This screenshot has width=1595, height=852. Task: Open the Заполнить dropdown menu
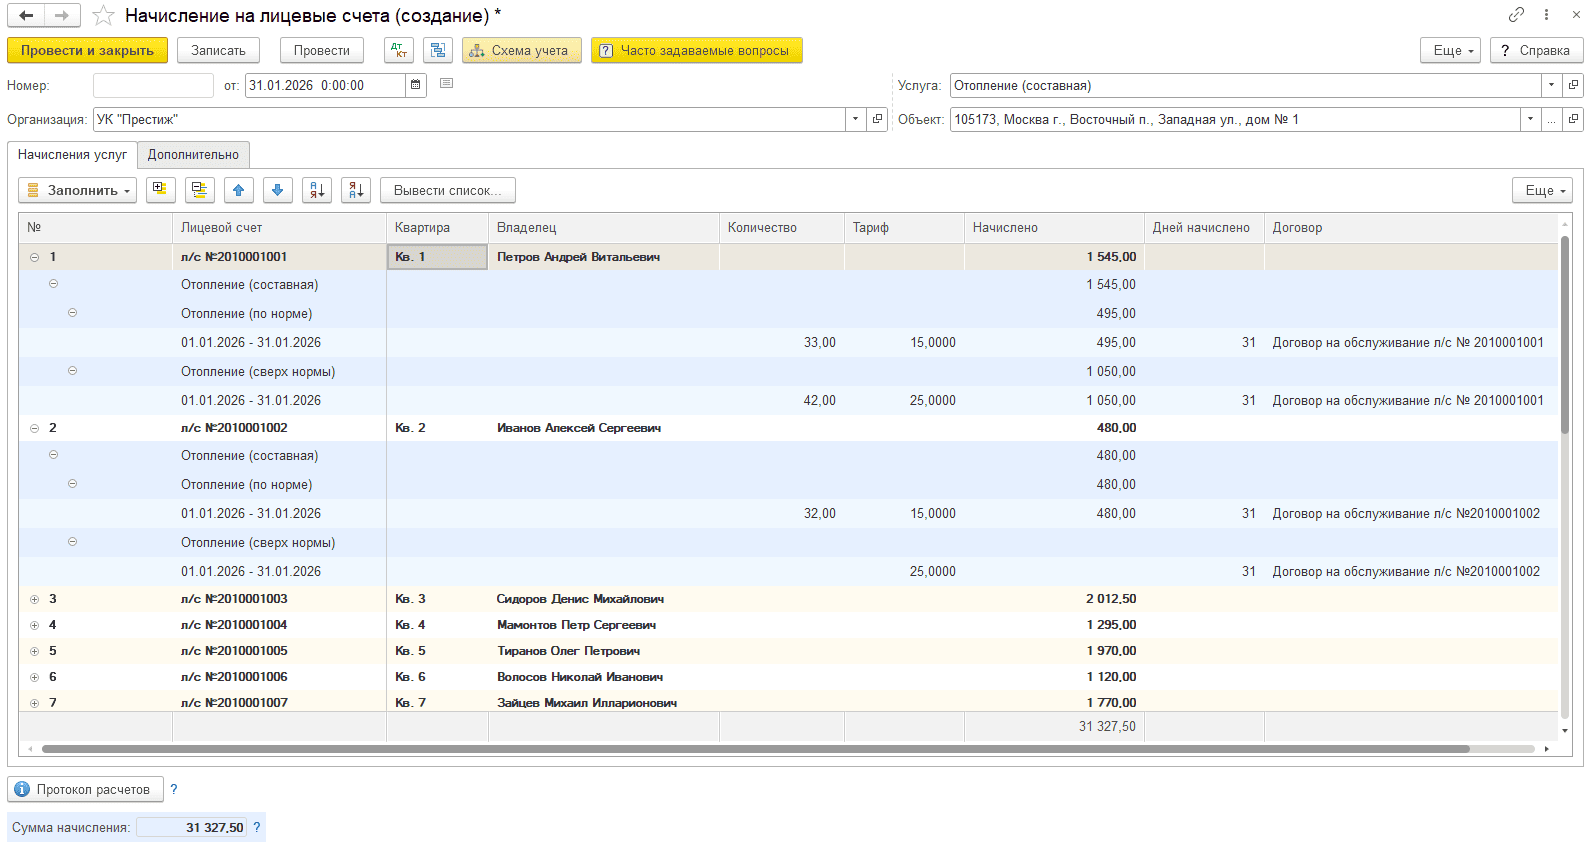(x=77, y=190)
